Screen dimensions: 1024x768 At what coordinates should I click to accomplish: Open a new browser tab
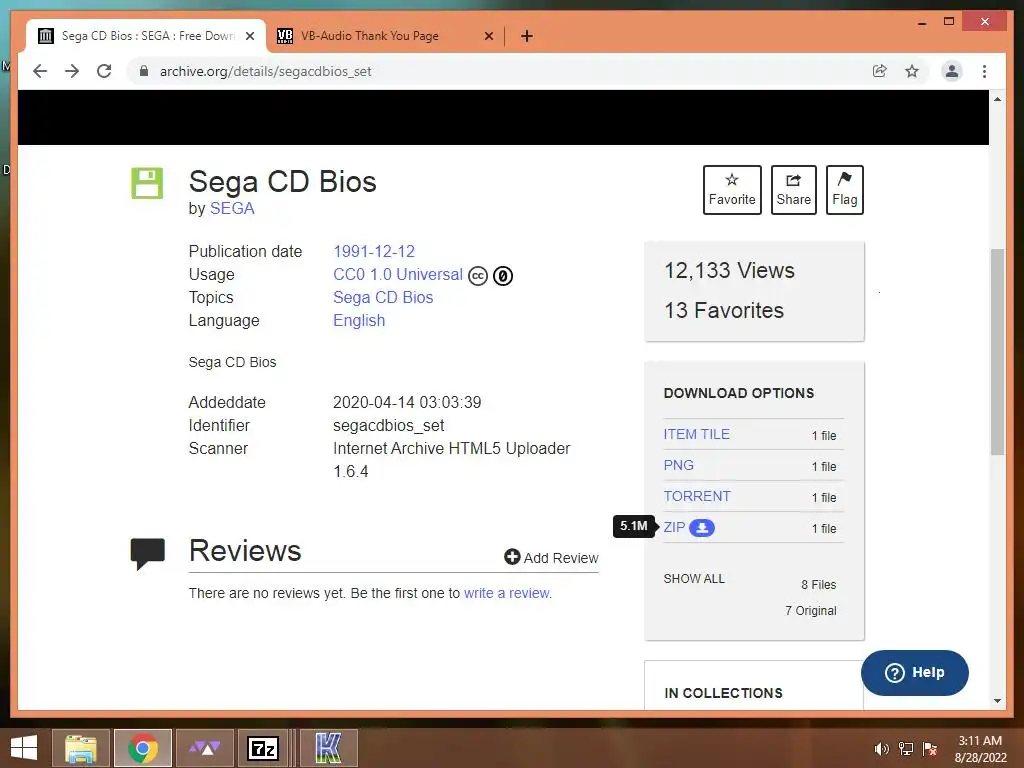[527, 36]
